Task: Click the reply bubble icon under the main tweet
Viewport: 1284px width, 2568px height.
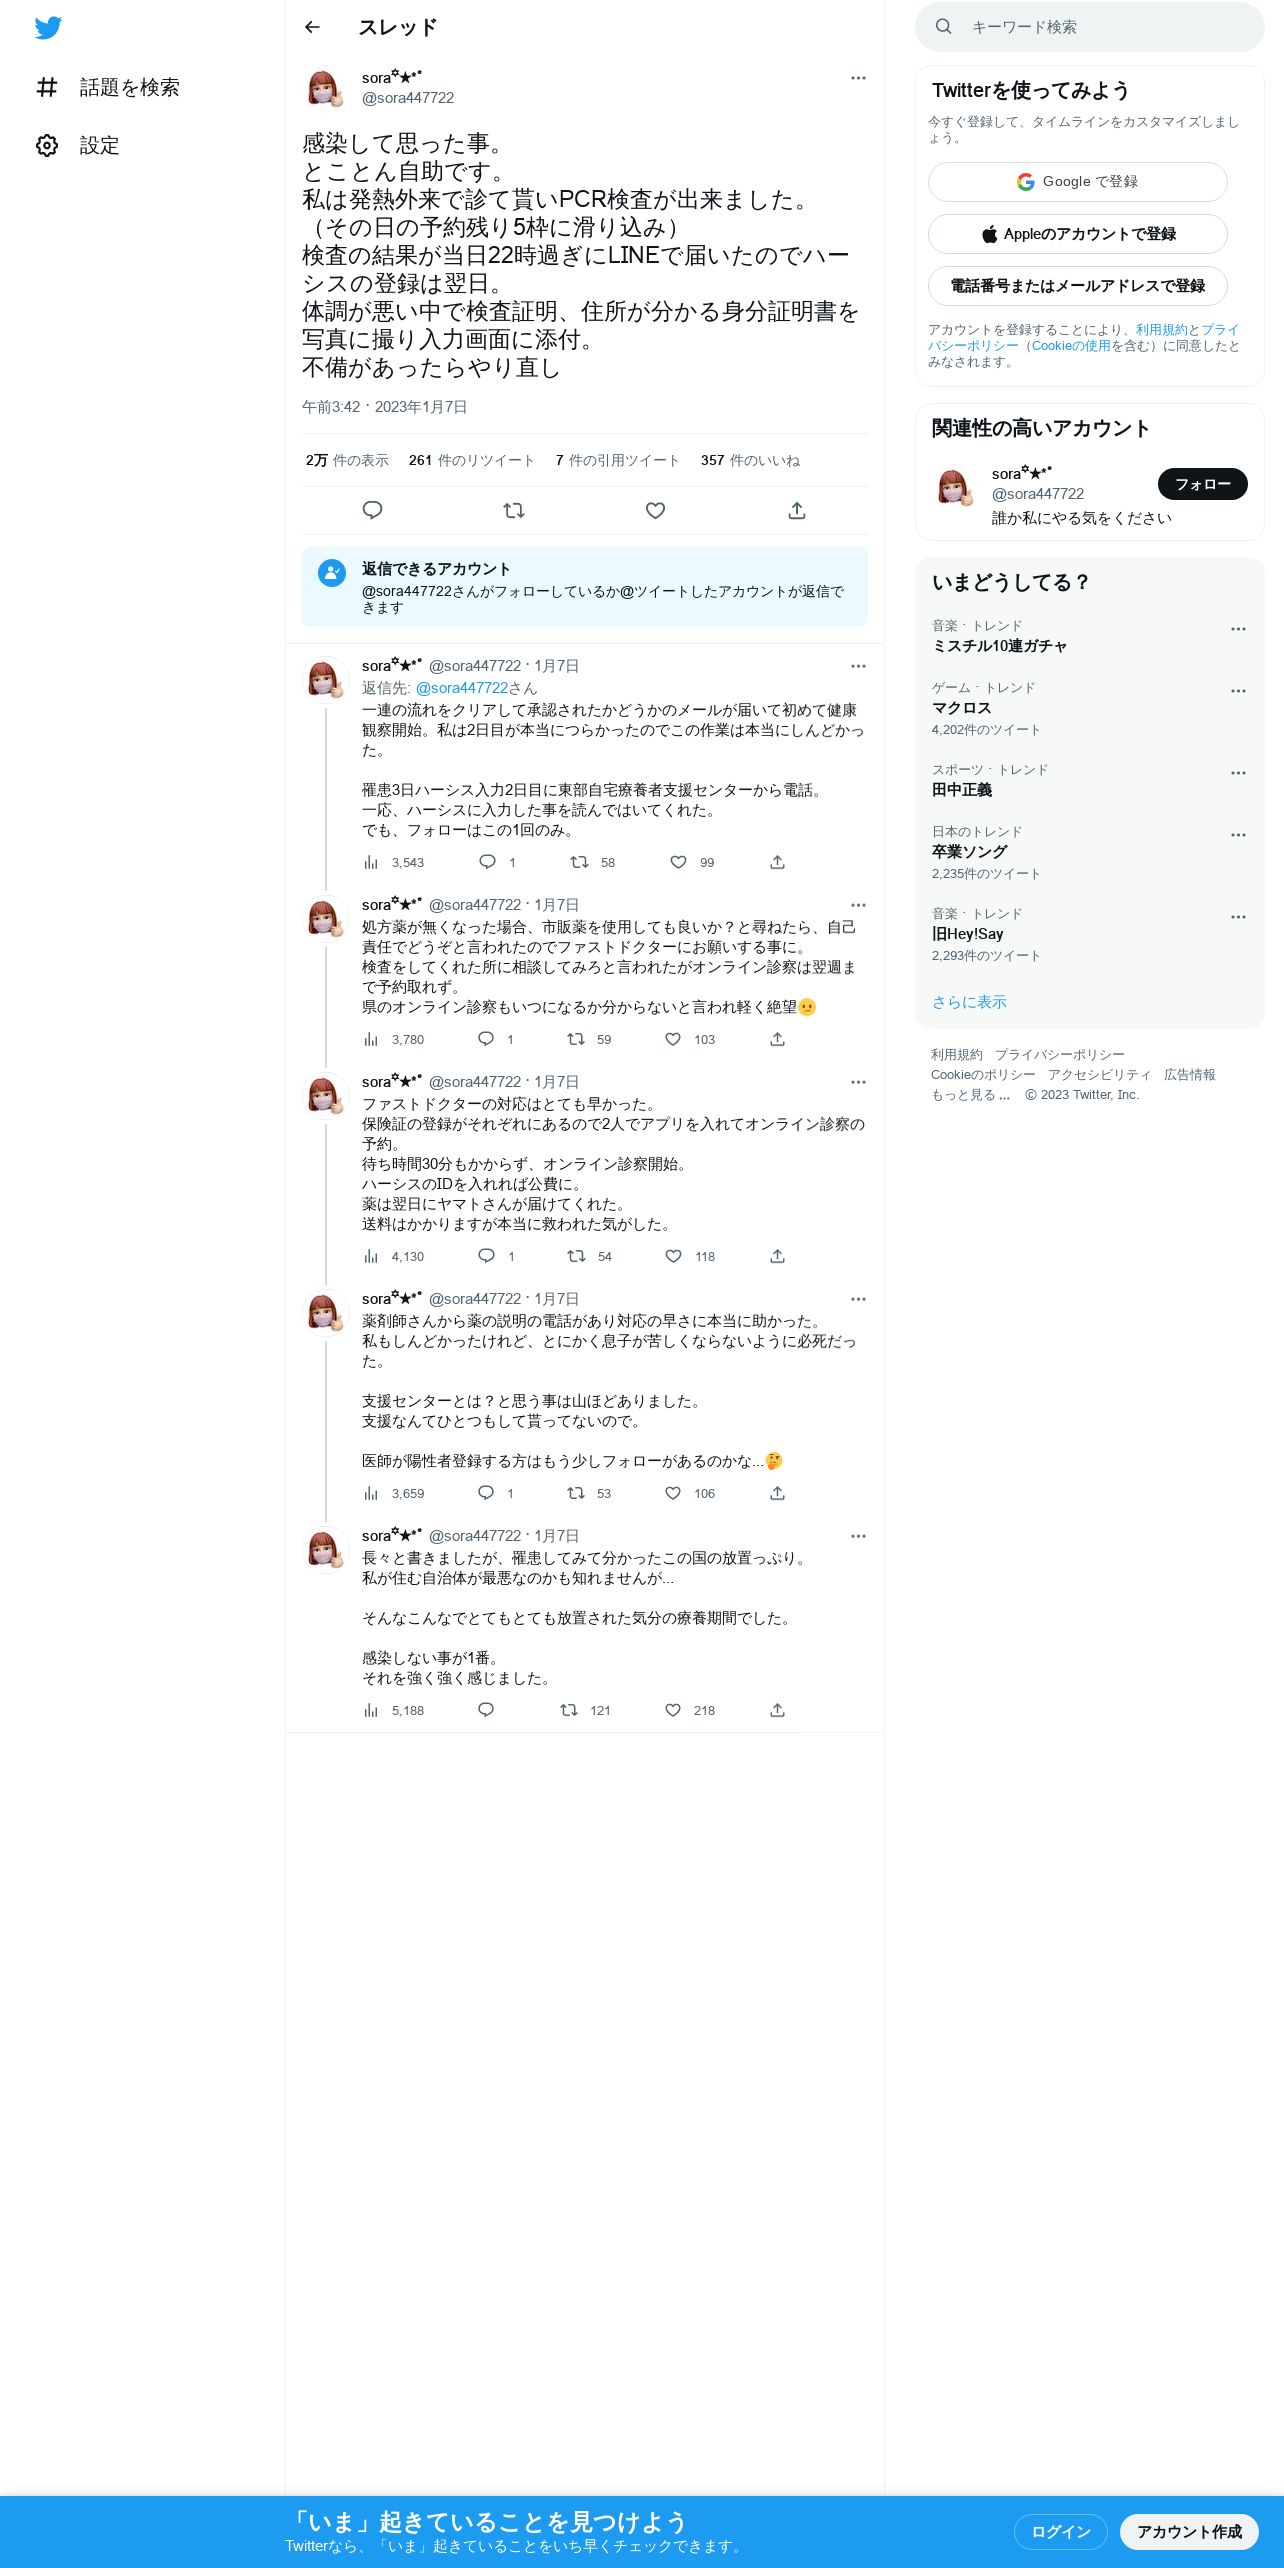Action: click(x=372, y=510)
